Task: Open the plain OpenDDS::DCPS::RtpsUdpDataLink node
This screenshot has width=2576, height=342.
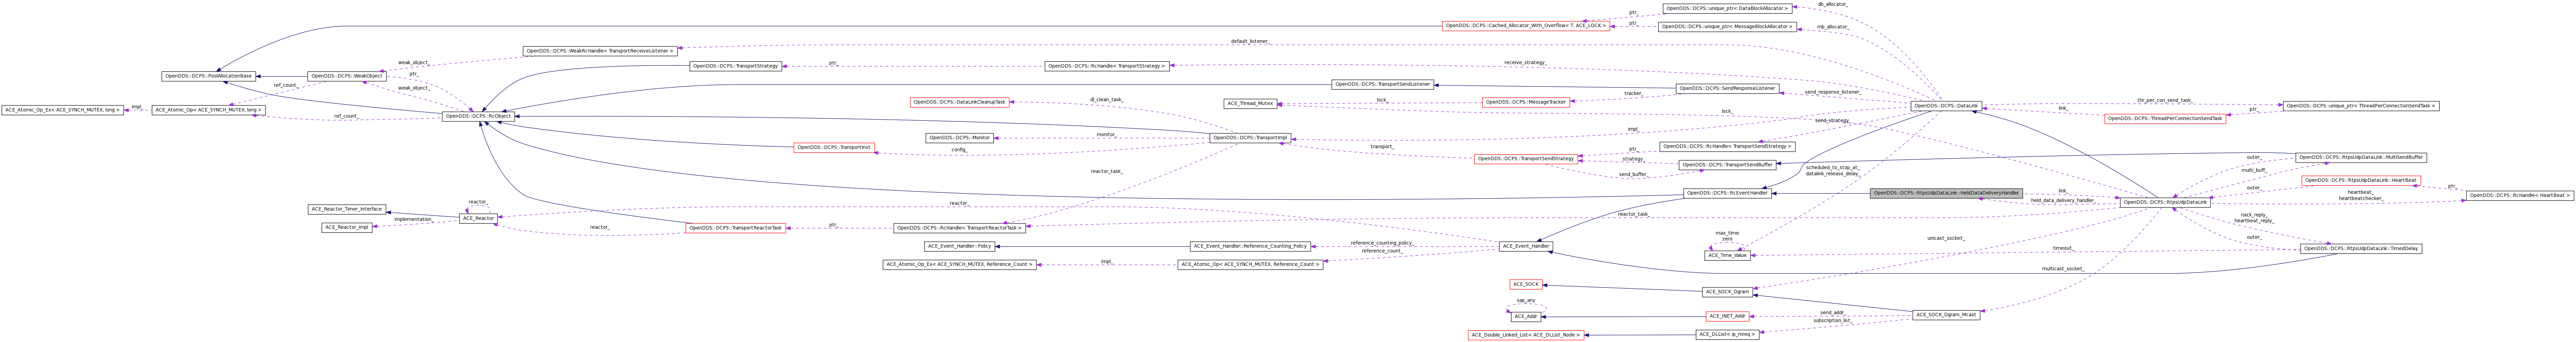Action: click(x=2165, y=202)
